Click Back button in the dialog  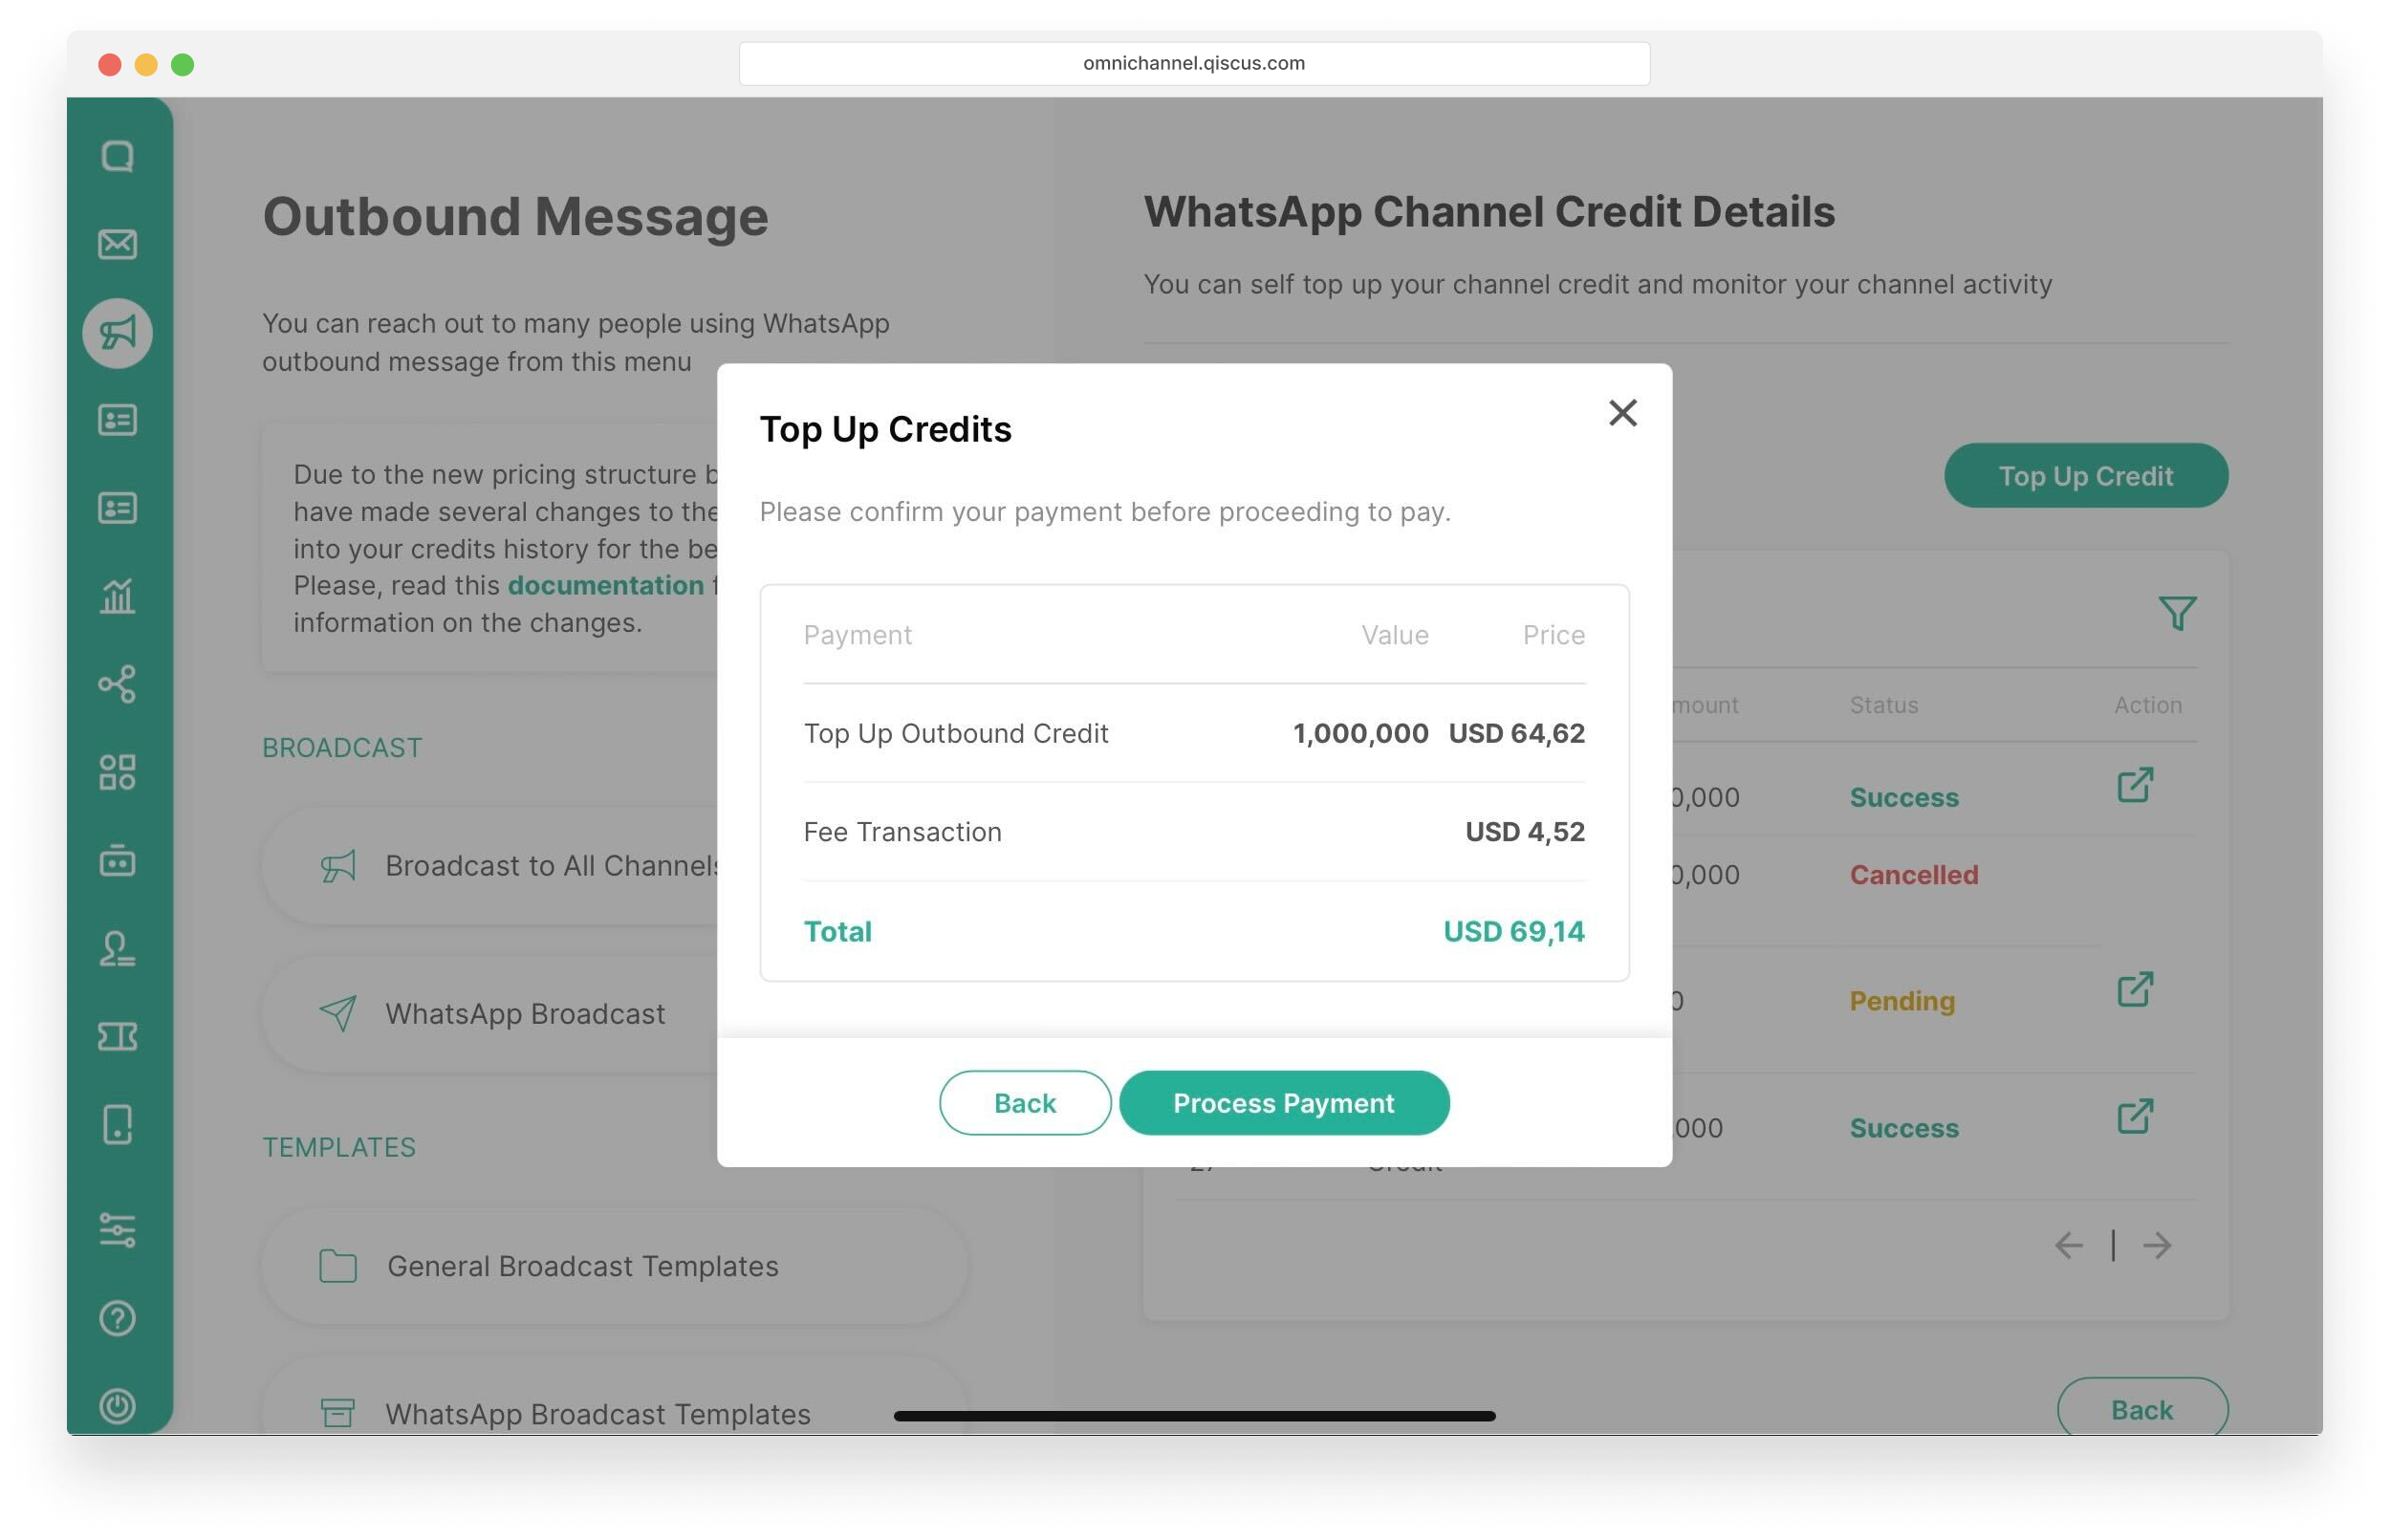click(x=1024, y=1103)
